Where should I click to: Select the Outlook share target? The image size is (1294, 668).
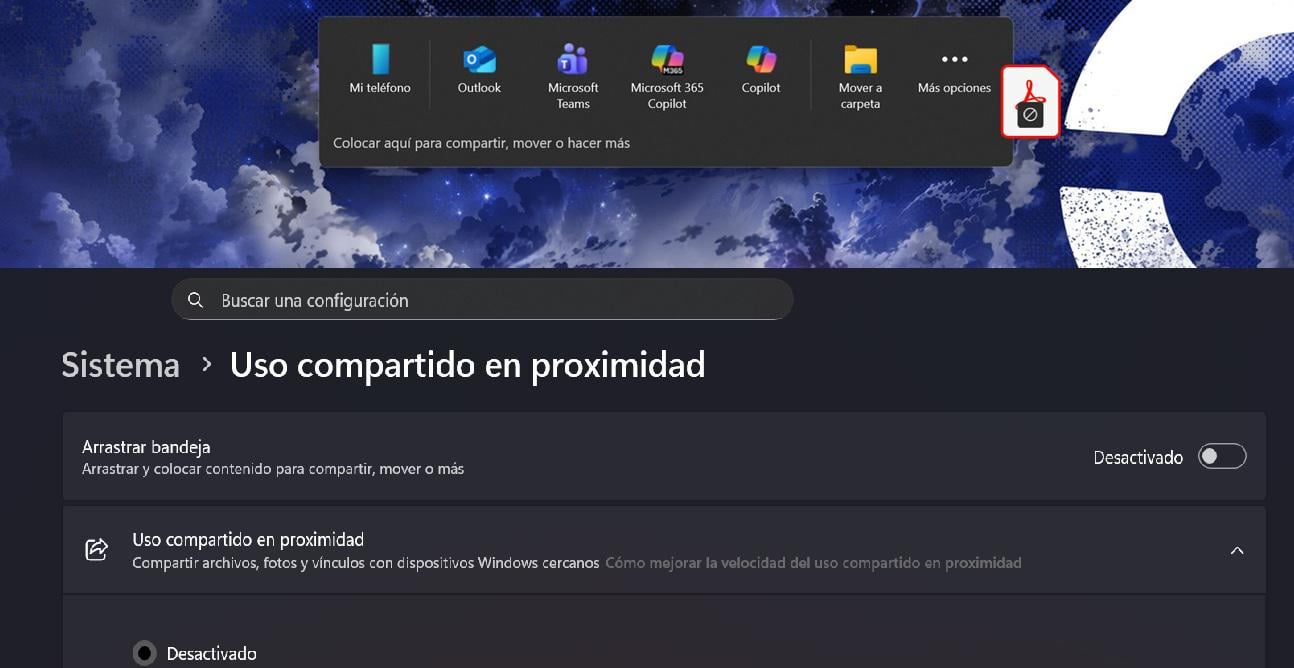[x=479, y=60]
